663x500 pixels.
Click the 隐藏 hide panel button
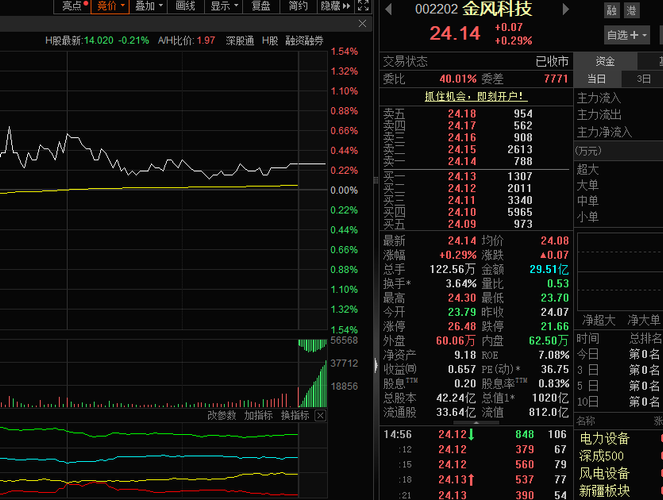pos(335,6)
